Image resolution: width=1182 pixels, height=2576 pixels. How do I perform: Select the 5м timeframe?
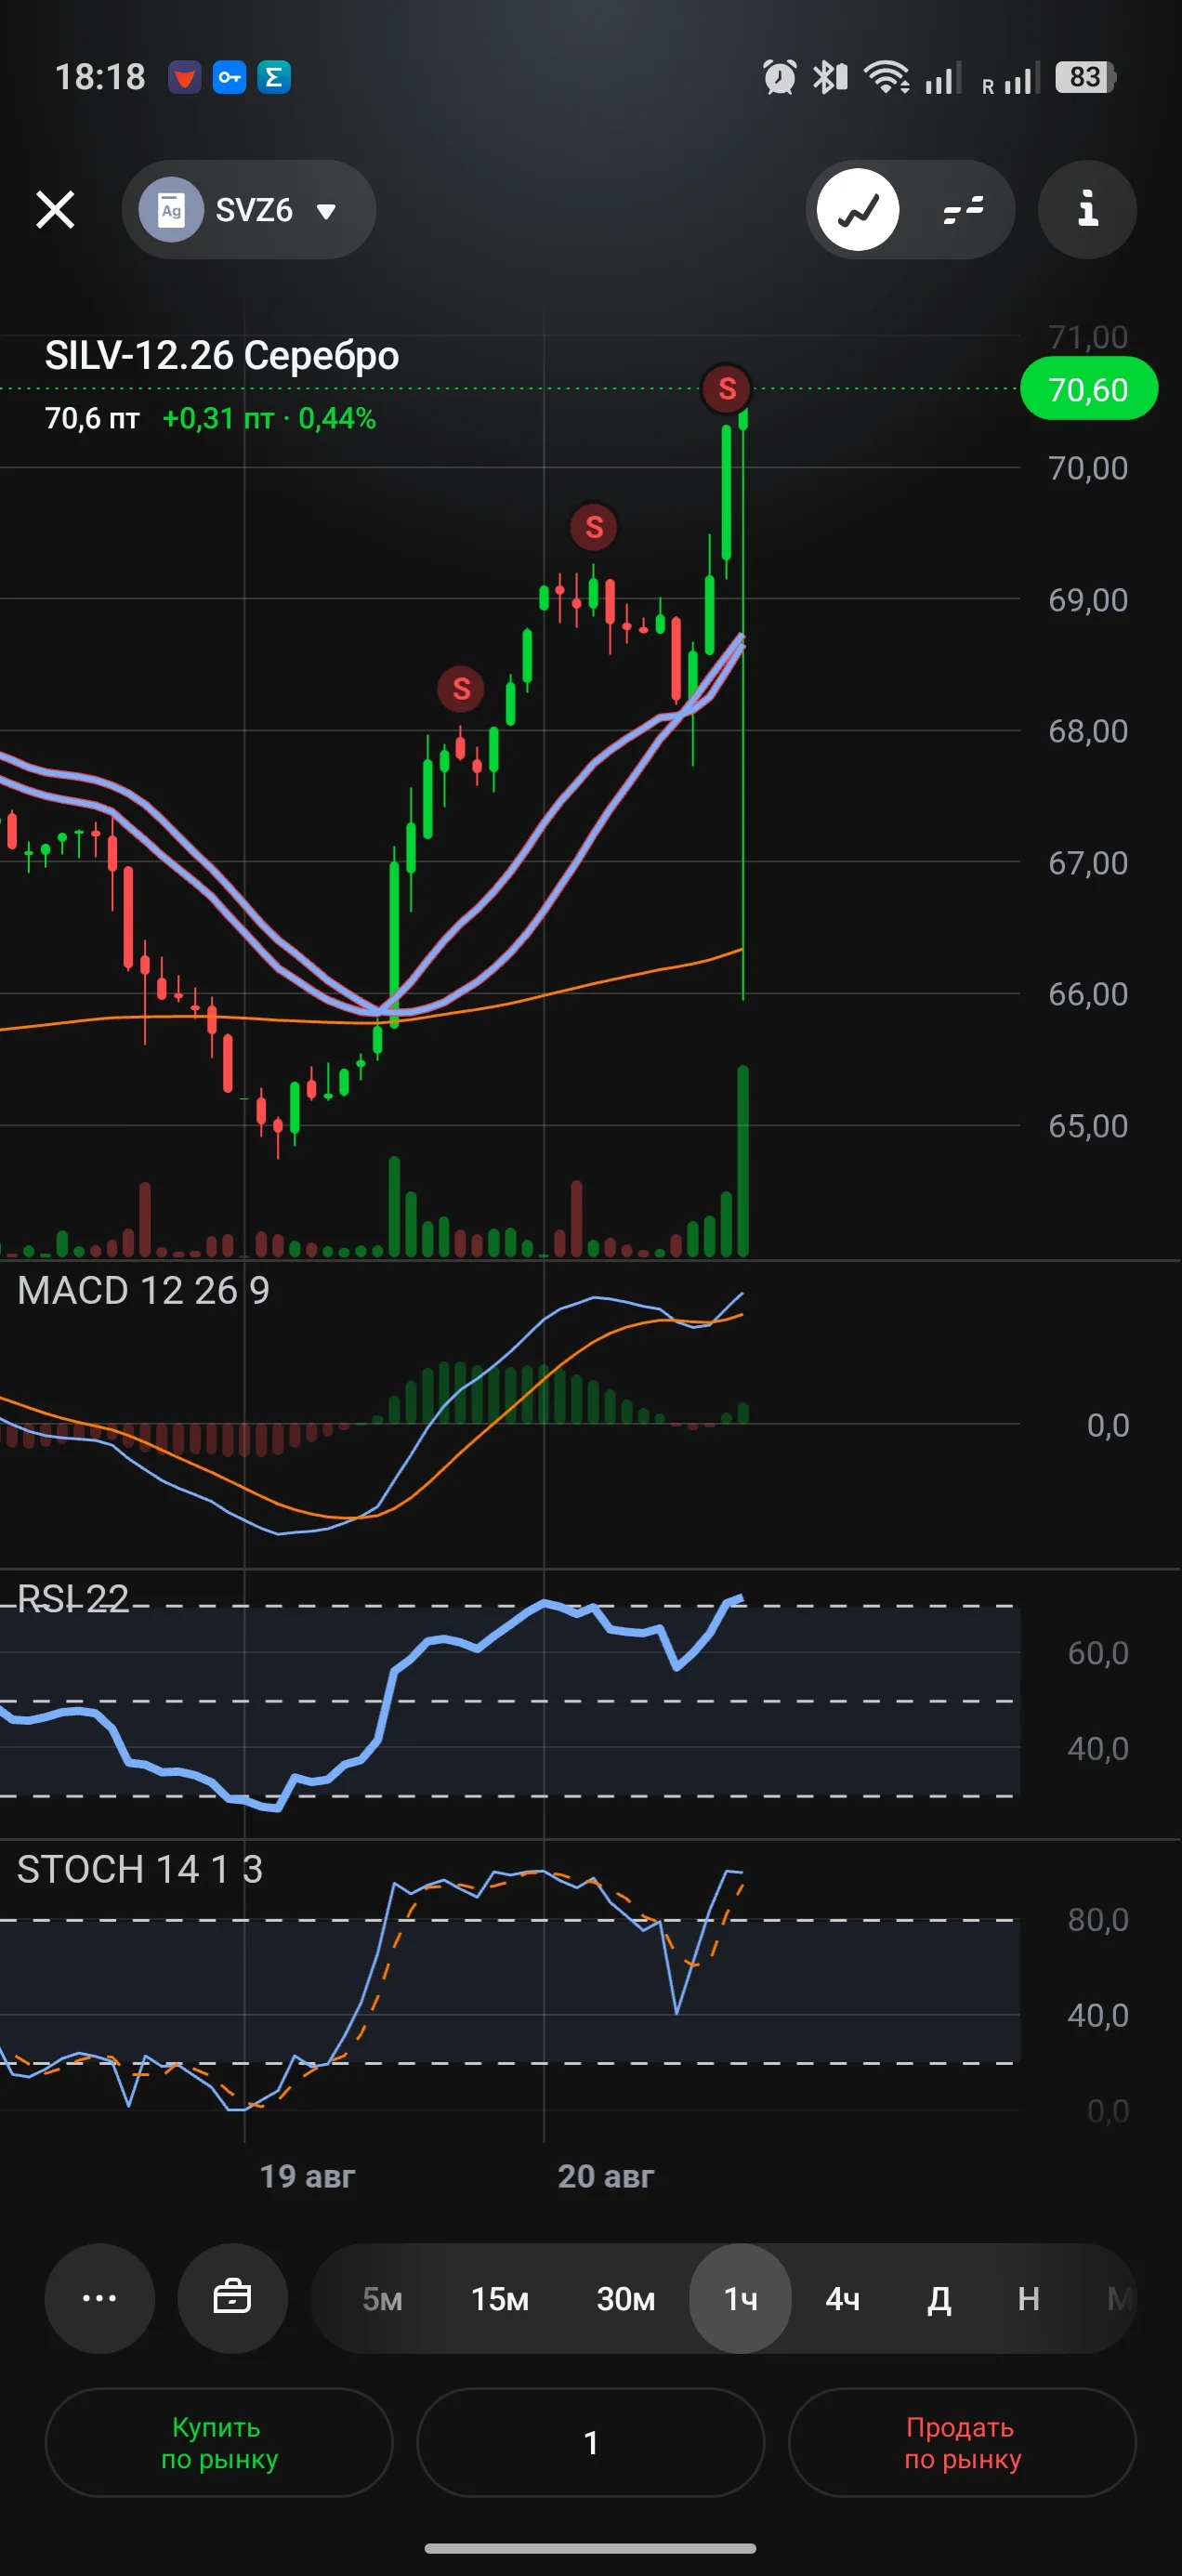coord(382,2299)
